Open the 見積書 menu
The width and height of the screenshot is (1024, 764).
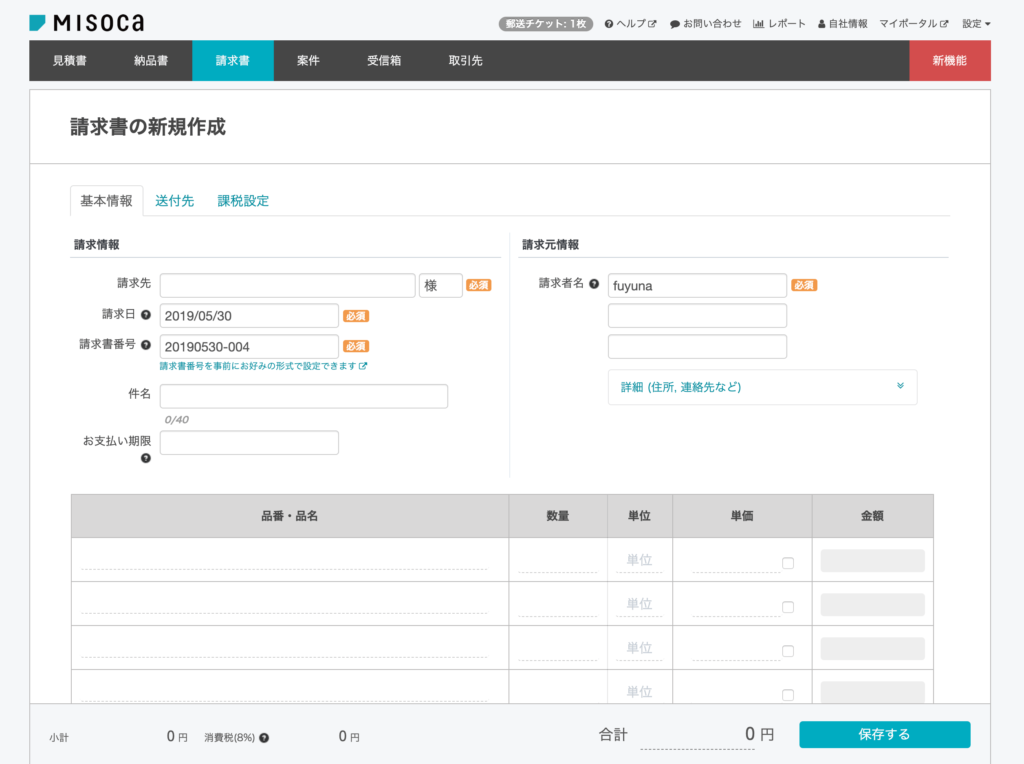click(70, 61)
